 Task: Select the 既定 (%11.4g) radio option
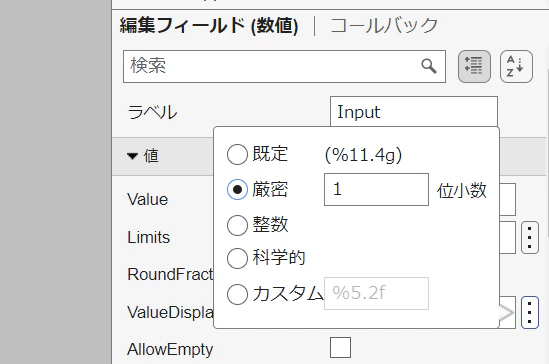pyautogui.click(x=237, y=154)
